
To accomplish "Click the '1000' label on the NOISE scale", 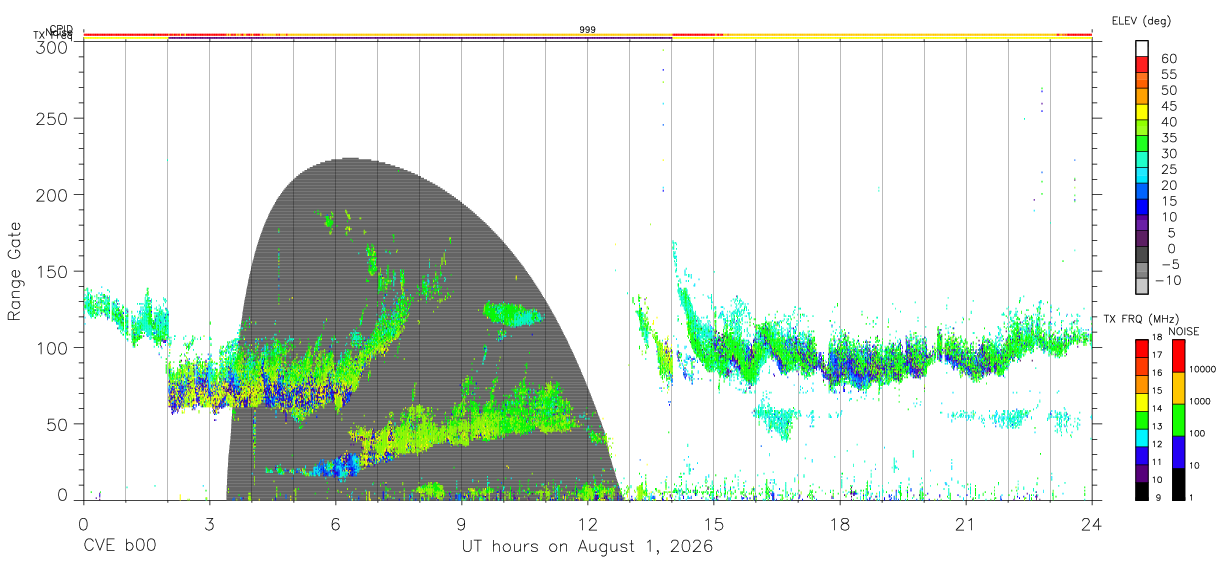I will [x=1201, y=401].
